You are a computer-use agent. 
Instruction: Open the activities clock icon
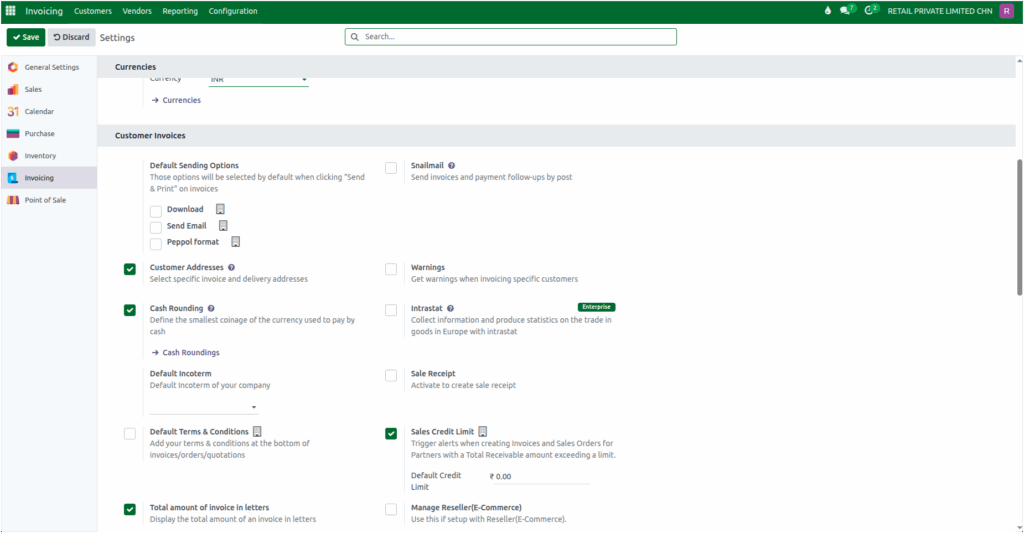[x=871, y=10]
